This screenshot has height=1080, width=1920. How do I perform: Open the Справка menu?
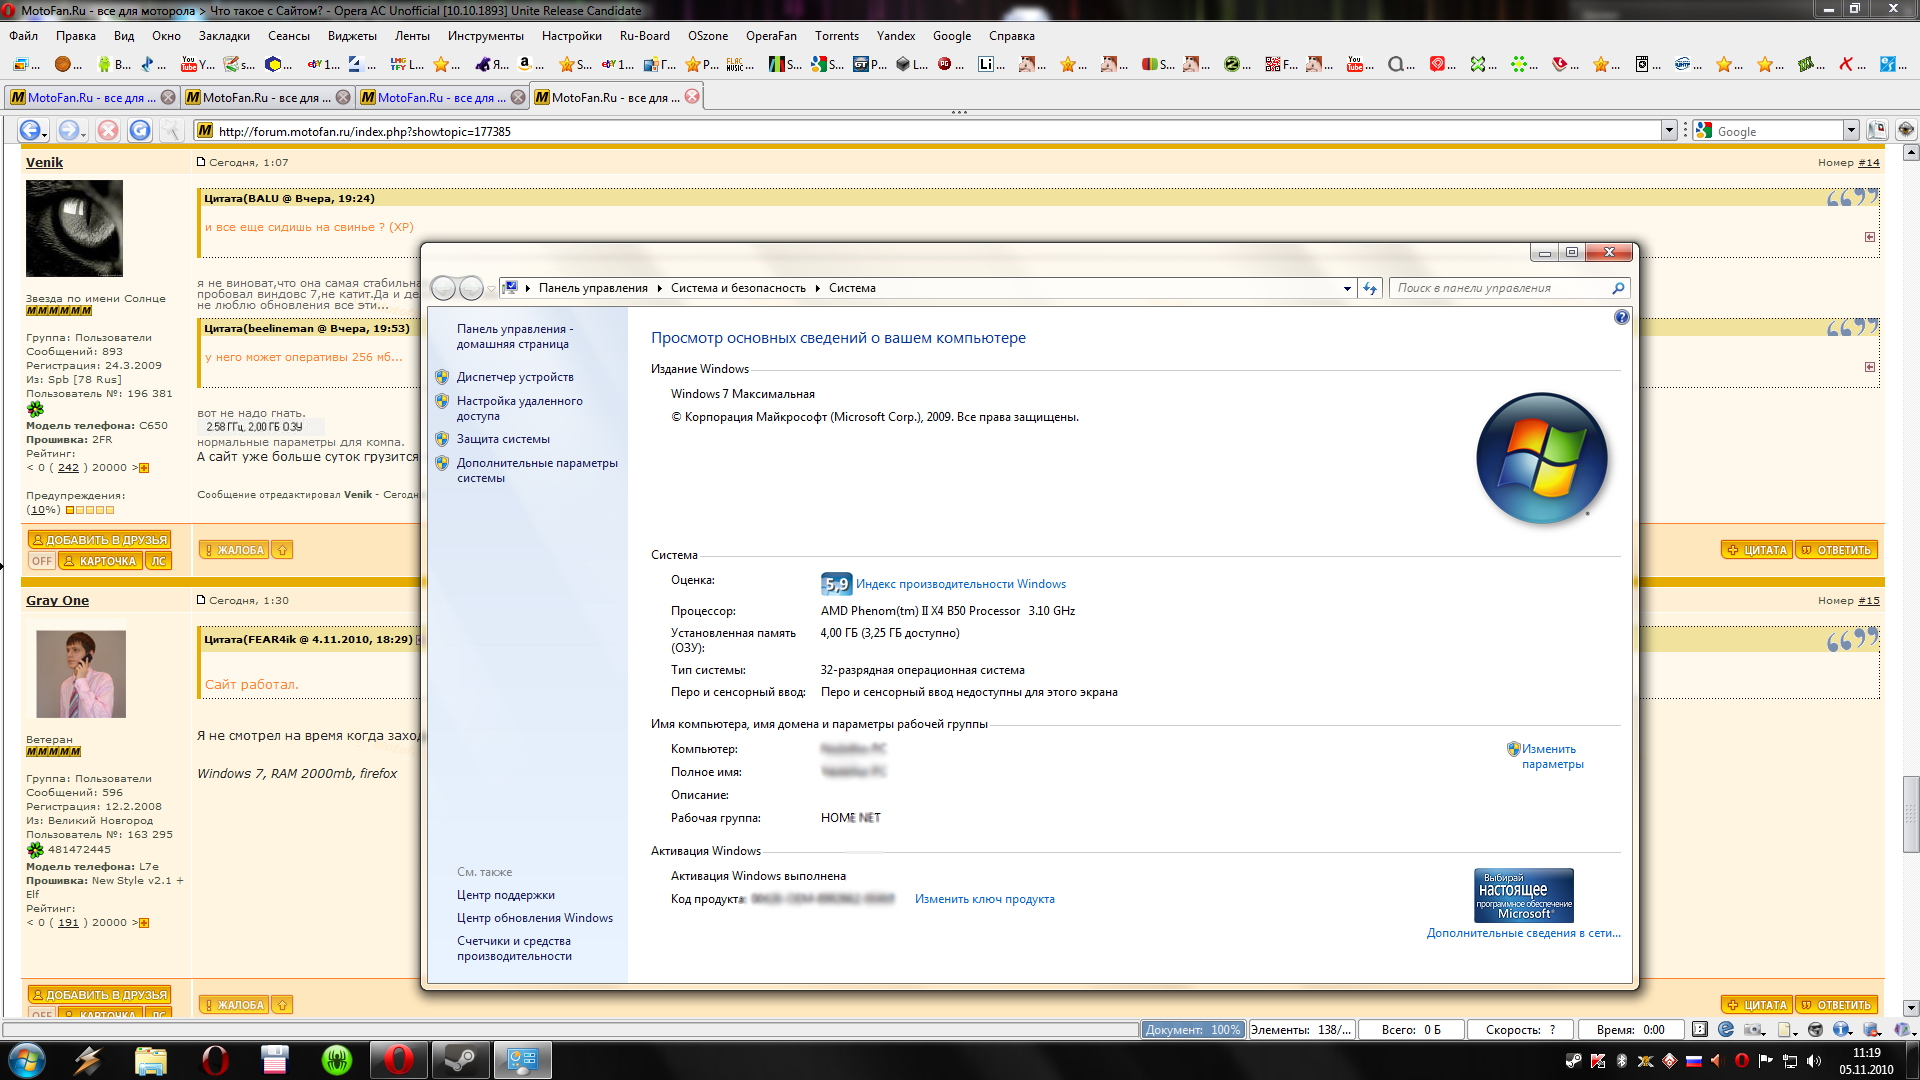click(1012, 36)
